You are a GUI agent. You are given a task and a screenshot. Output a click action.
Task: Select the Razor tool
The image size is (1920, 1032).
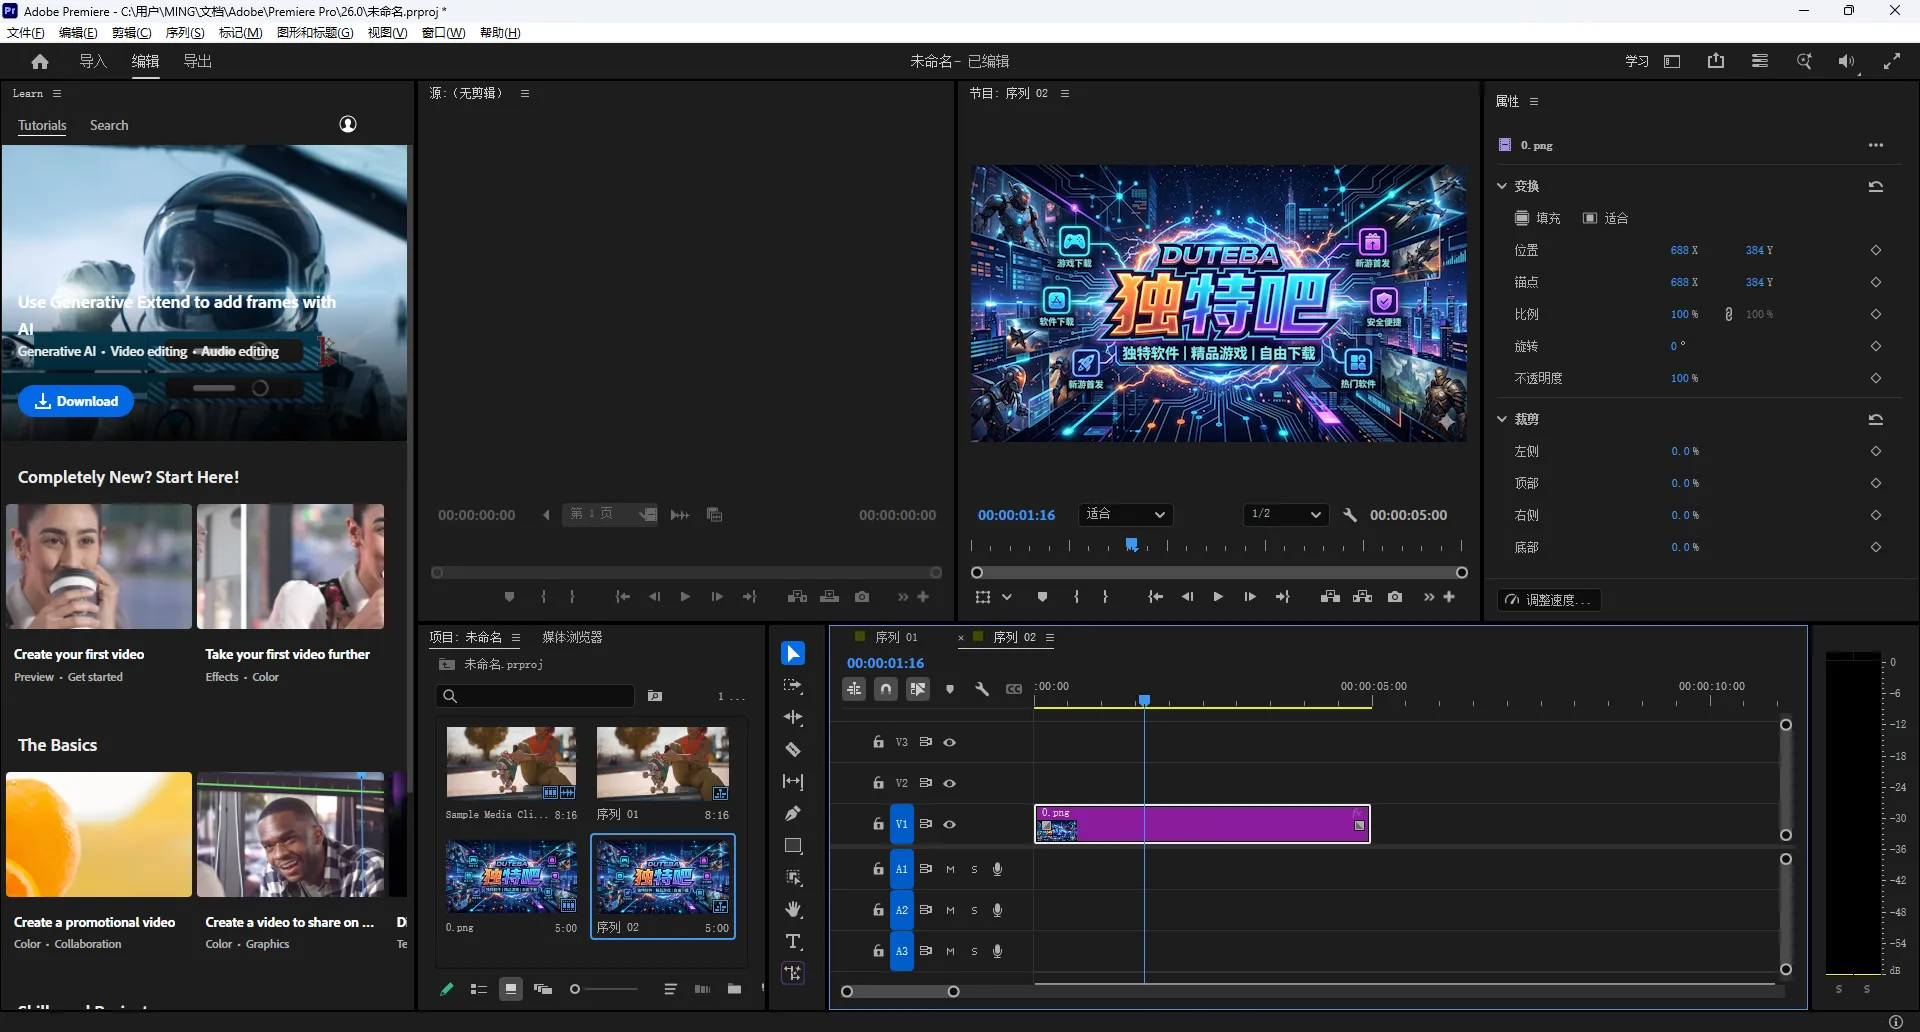[793, 749]
